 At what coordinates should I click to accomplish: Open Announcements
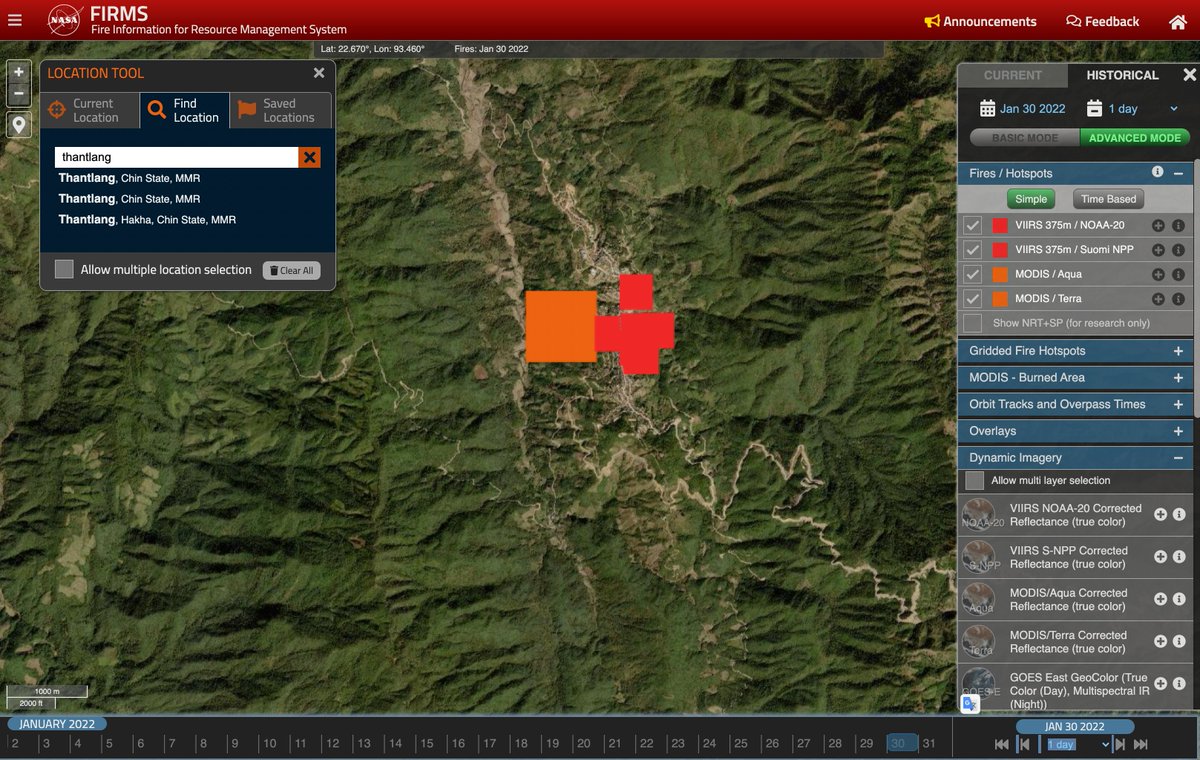980,21
